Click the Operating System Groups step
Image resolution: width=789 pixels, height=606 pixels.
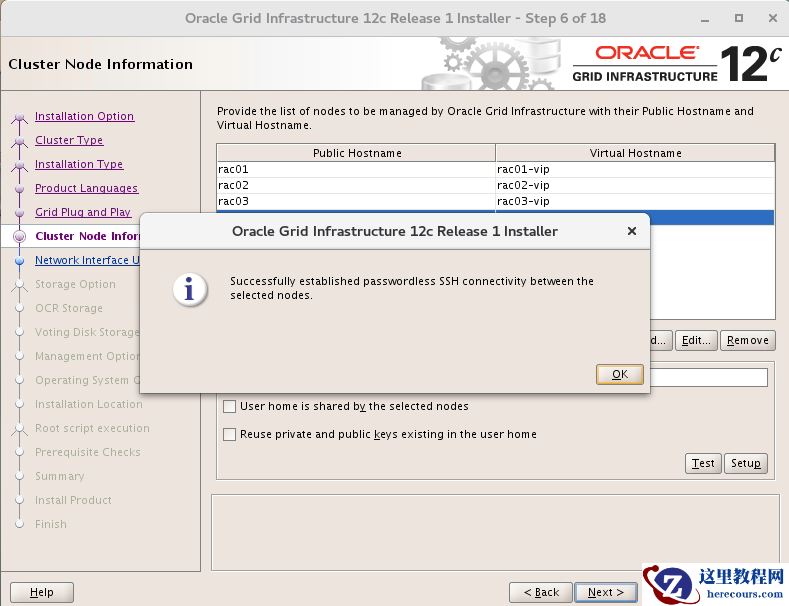pos(87,380)
